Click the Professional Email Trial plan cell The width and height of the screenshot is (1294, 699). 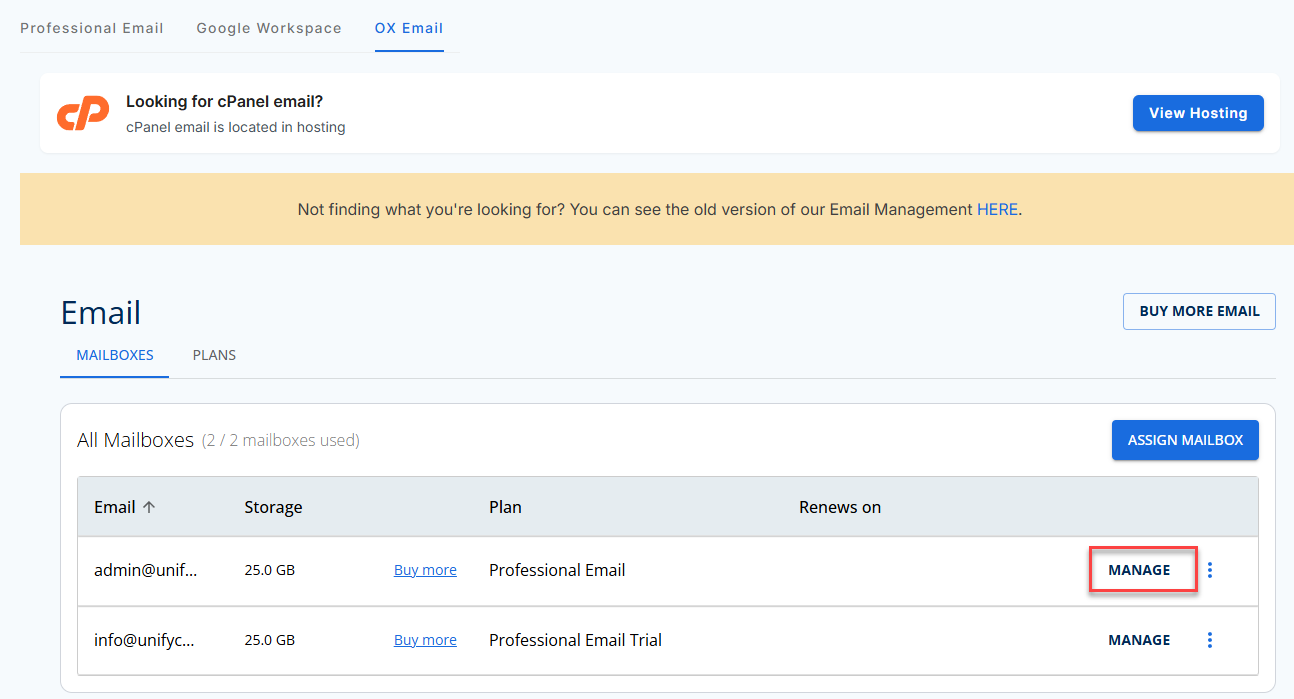coord(575,640)
